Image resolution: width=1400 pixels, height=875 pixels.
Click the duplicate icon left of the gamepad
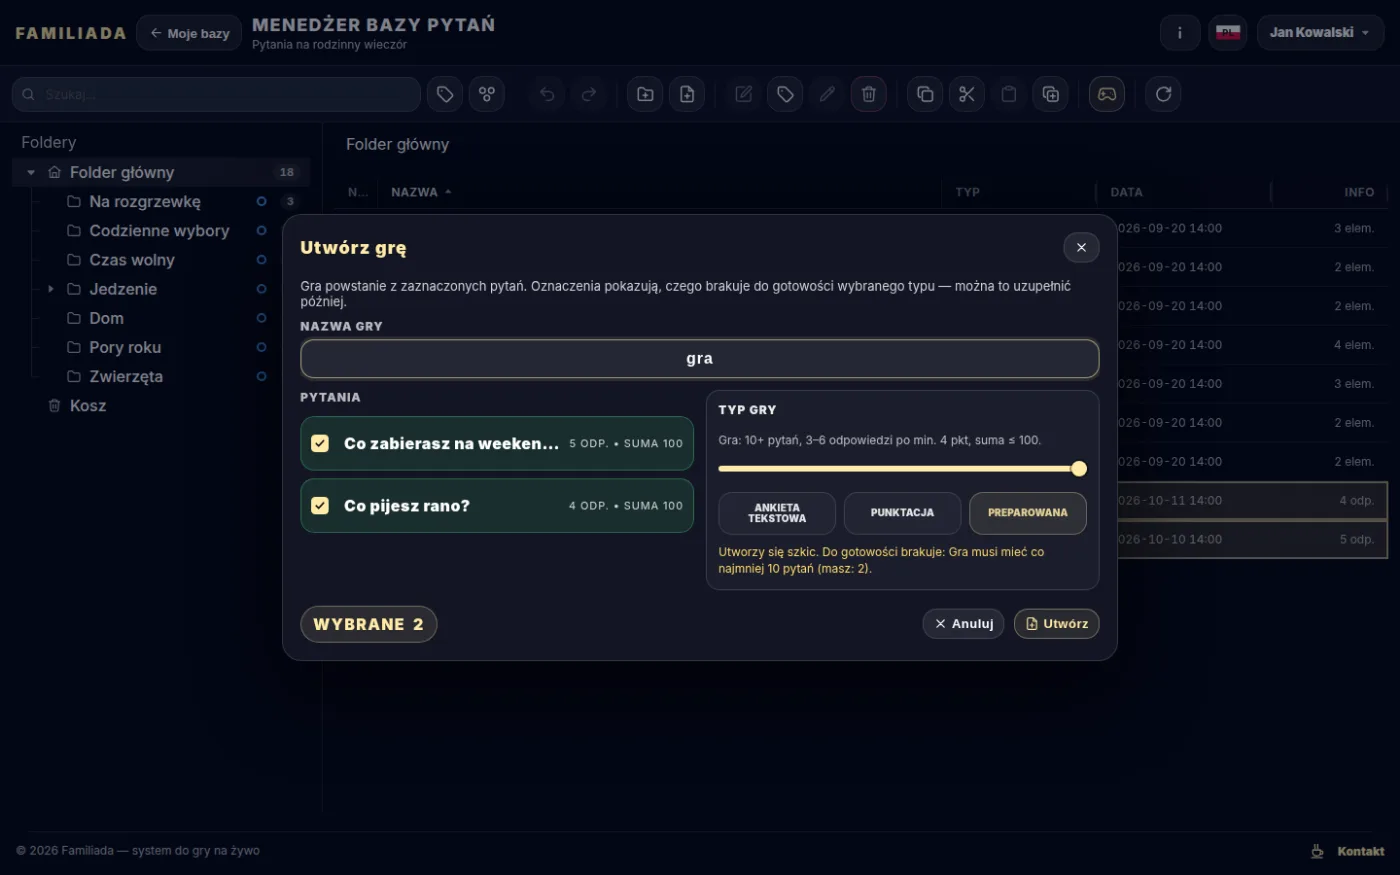pyautogui.click(x=1051, y=94)
